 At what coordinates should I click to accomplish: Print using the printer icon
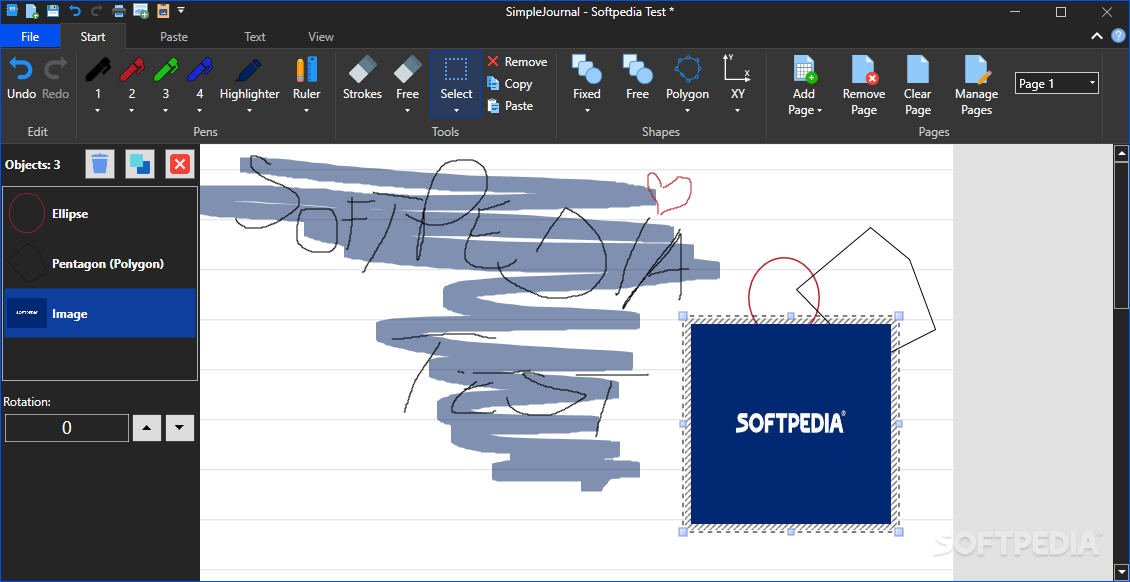pos(119,11)
